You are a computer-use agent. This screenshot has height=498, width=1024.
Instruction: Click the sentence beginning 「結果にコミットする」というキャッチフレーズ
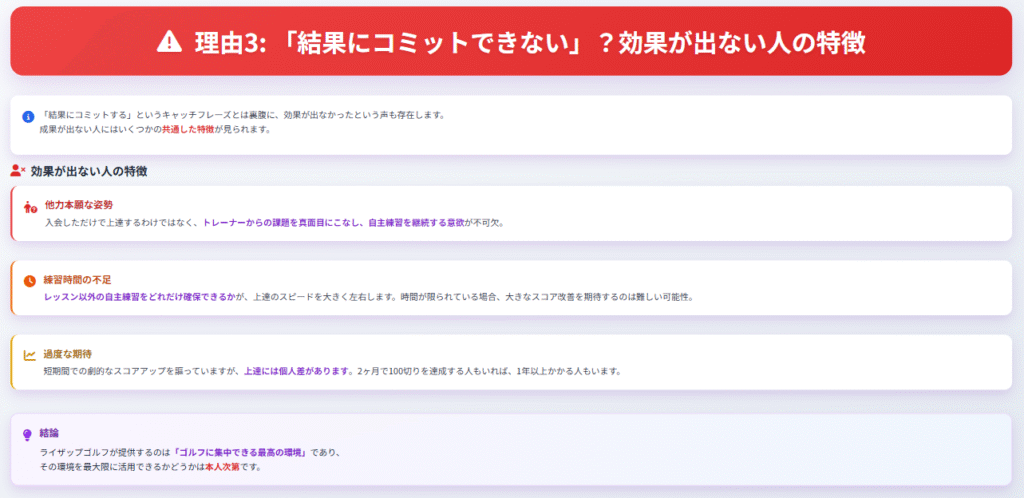(x=242, y=115)
